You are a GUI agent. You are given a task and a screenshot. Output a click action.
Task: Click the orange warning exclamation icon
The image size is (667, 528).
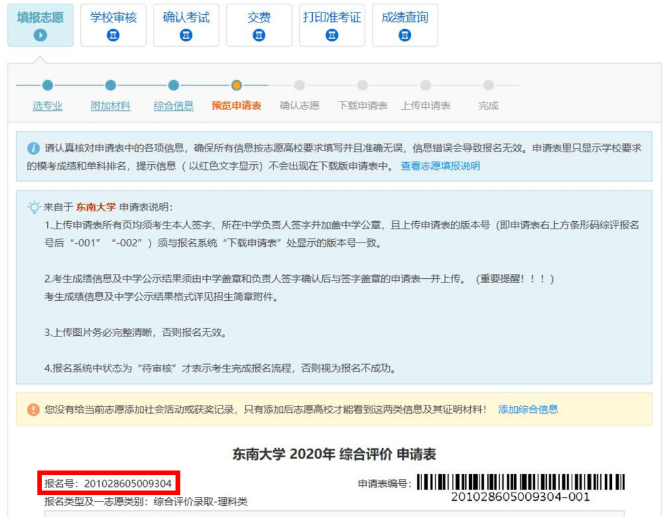click(33, 409)
